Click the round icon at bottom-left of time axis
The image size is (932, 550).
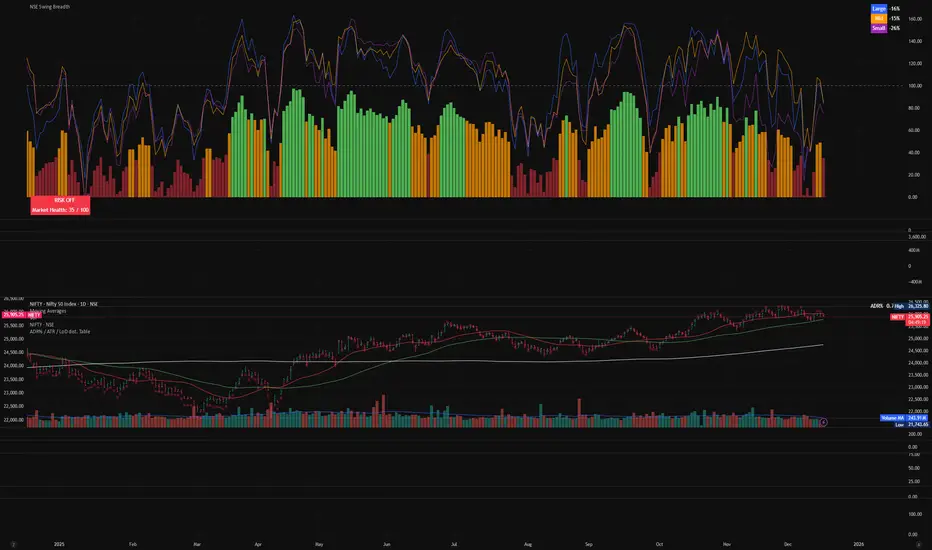(13, 544)
